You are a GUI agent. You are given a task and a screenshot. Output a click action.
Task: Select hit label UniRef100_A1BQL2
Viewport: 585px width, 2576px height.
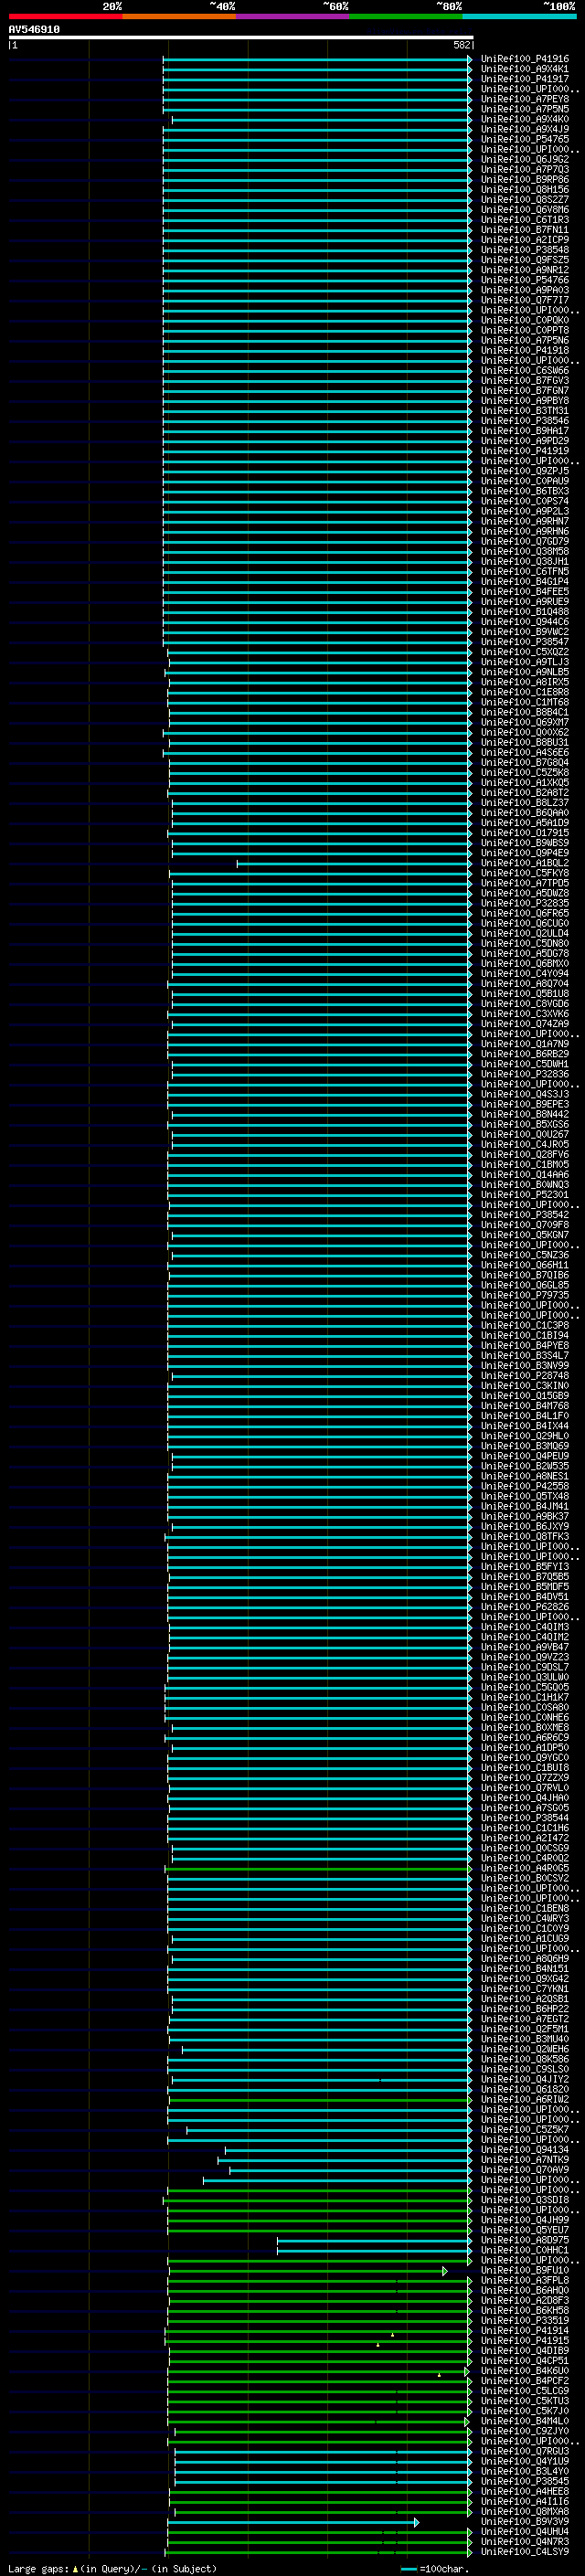525,863
